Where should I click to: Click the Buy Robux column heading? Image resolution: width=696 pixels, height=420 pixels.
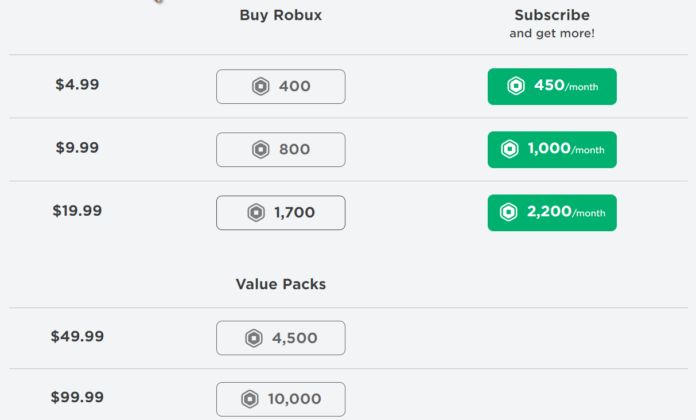click(x=280, y=15)
